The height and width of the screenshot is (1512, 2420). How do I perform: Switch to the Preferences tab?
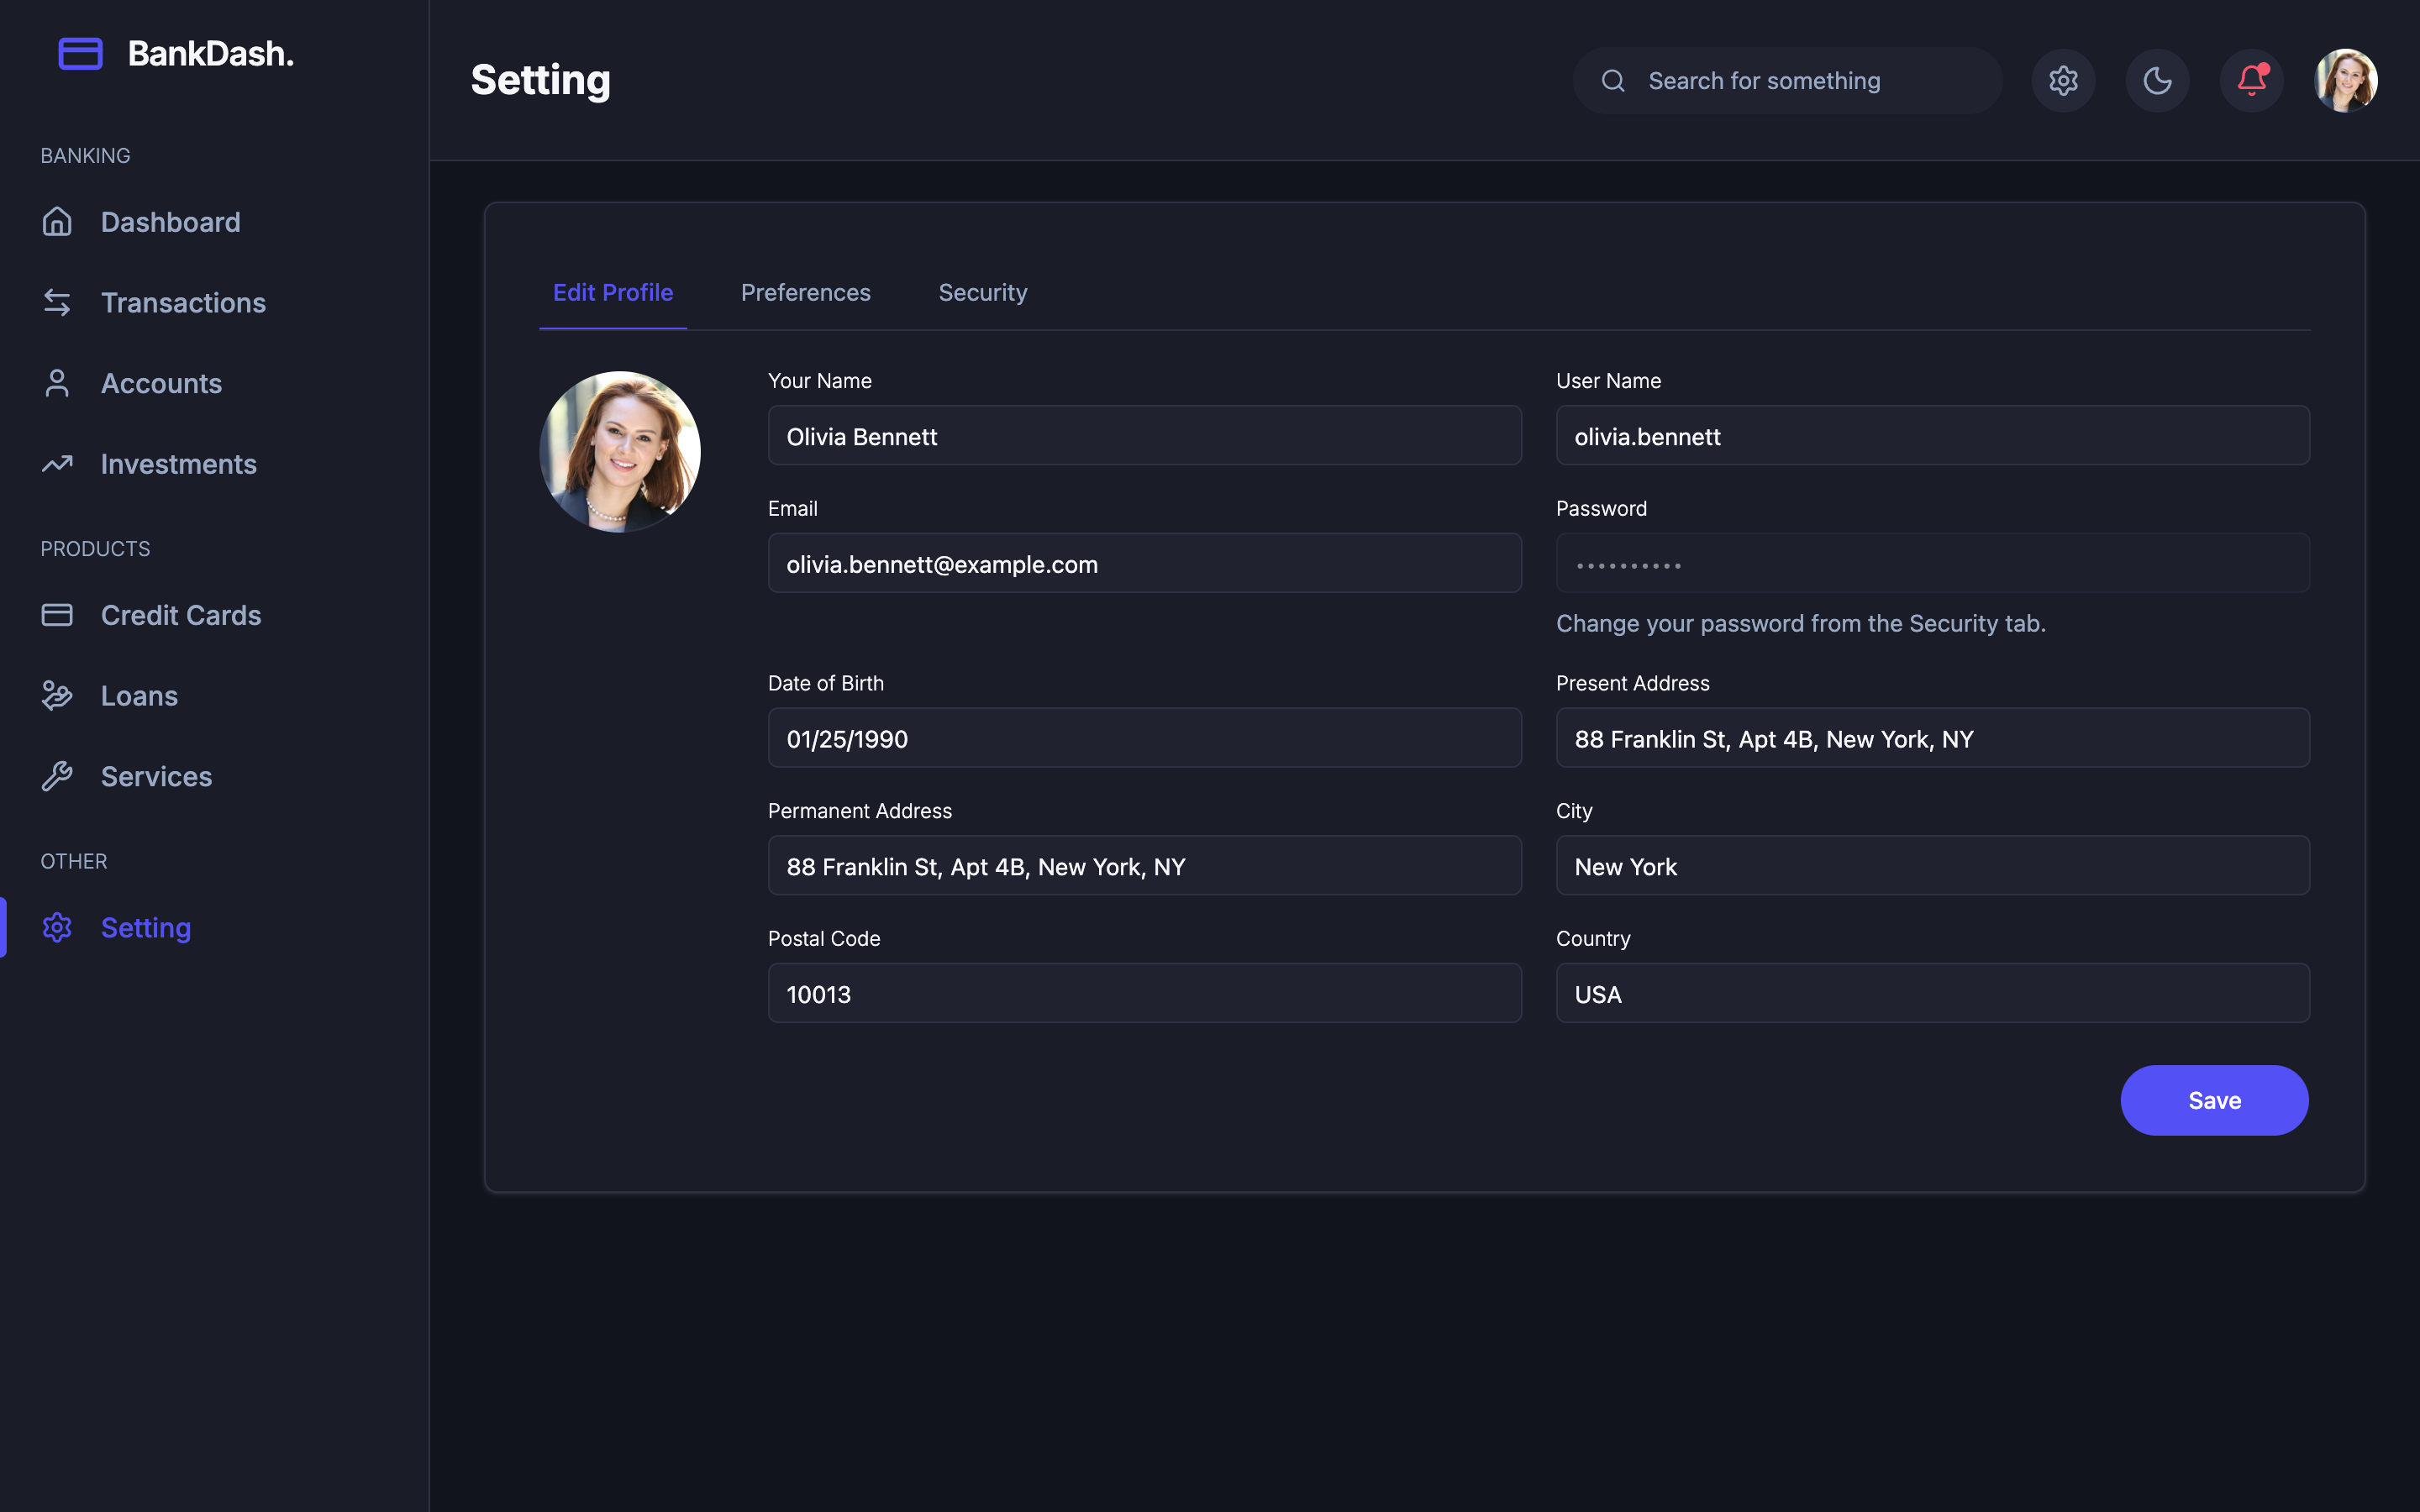(x=806, y=292)
